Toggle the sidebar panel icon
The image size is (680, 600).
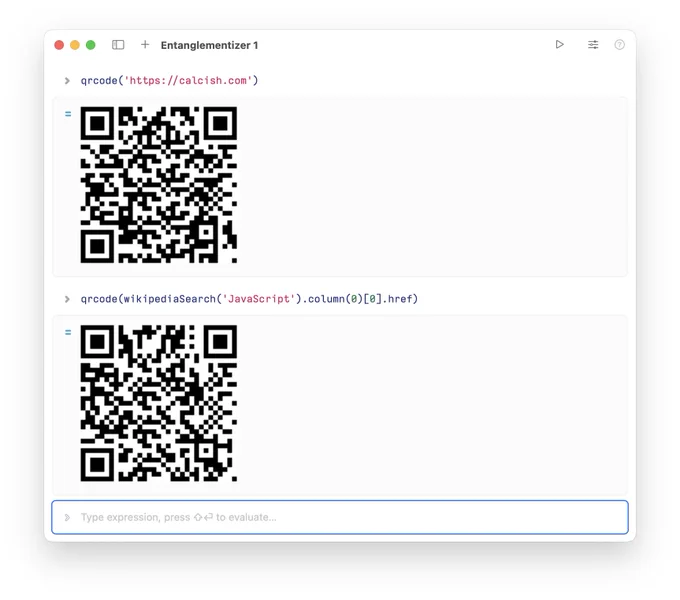tap(118, 45)
